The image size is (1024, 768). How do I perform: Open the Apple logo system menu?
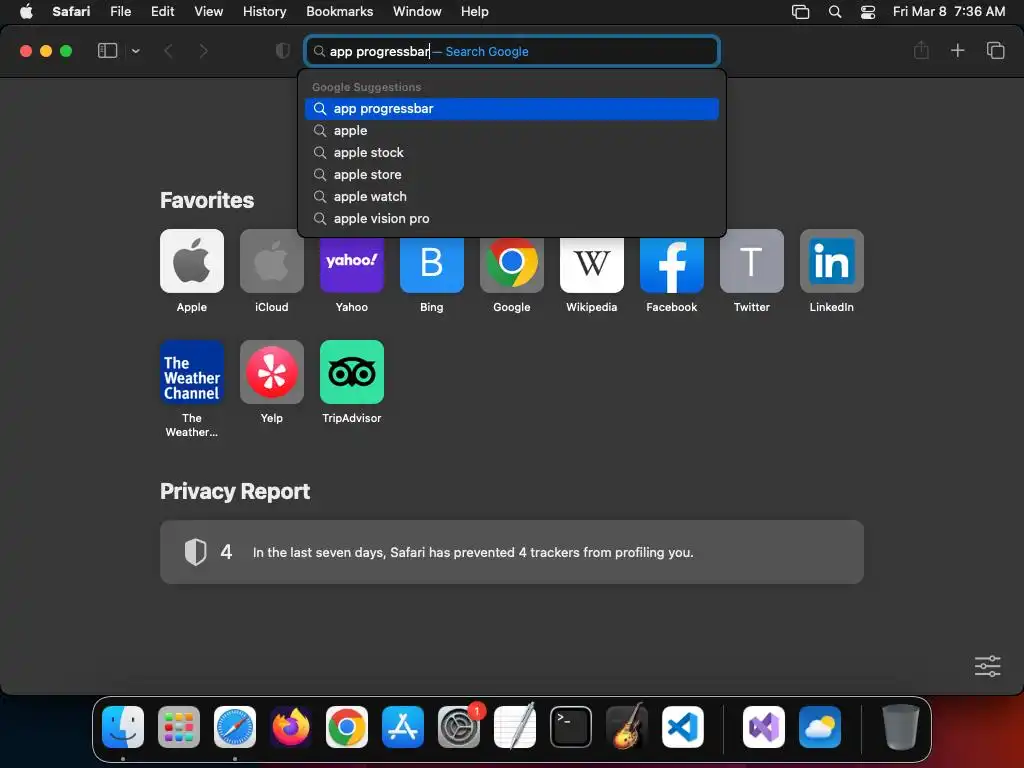point(26,12)
